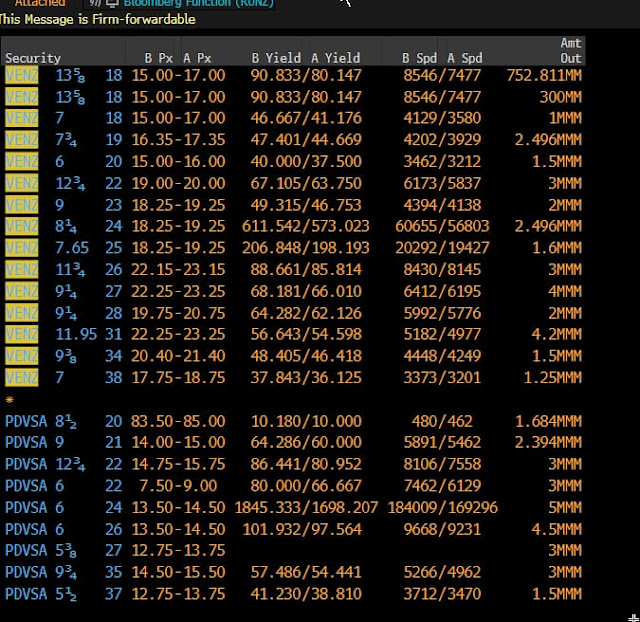Select the 'This Message is Firm-forwardable' notice
The width and height of the screenshot is (640, 622).
(x=98, y=19)
